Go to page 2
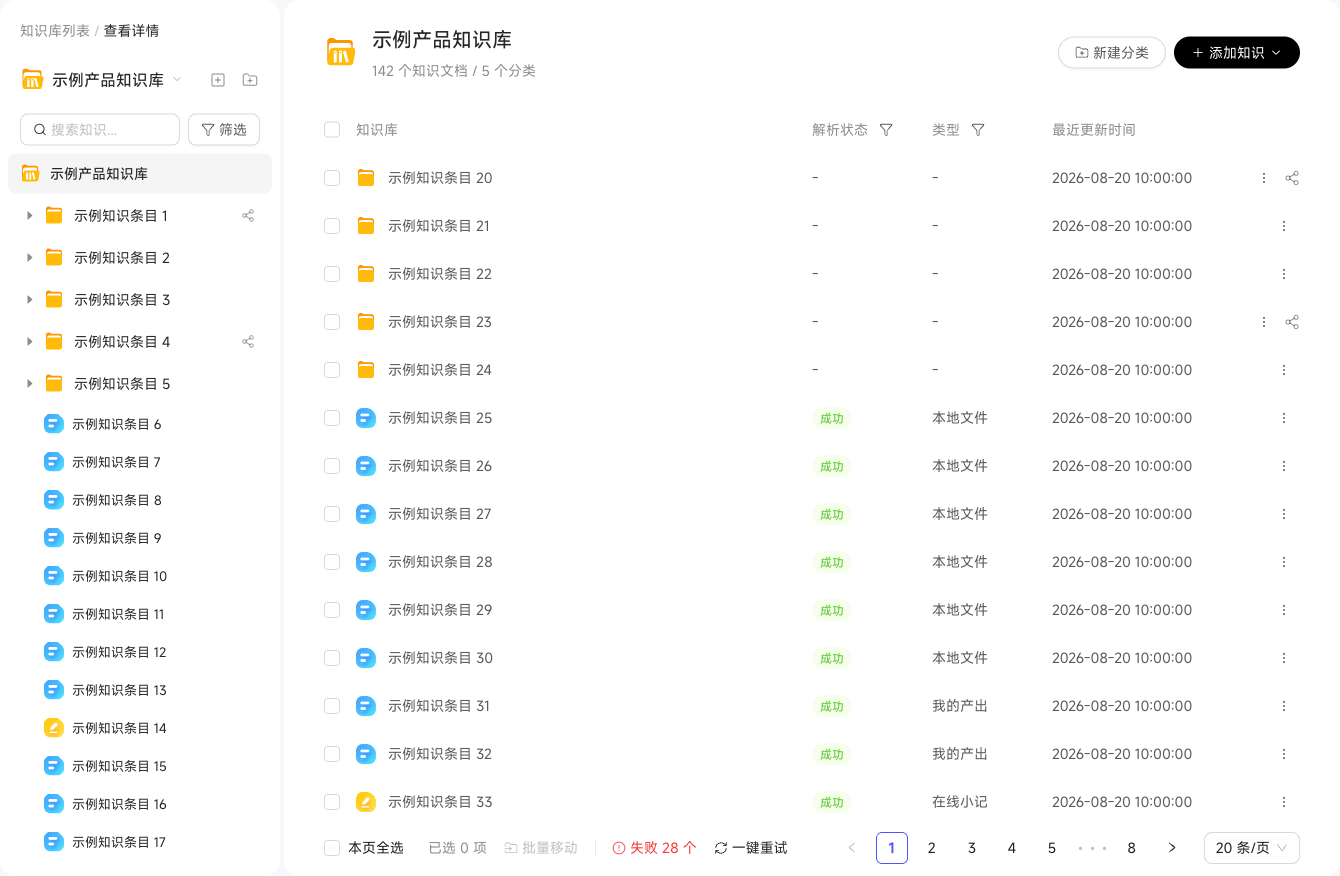 pyautogui.click(x=932, y=848)
